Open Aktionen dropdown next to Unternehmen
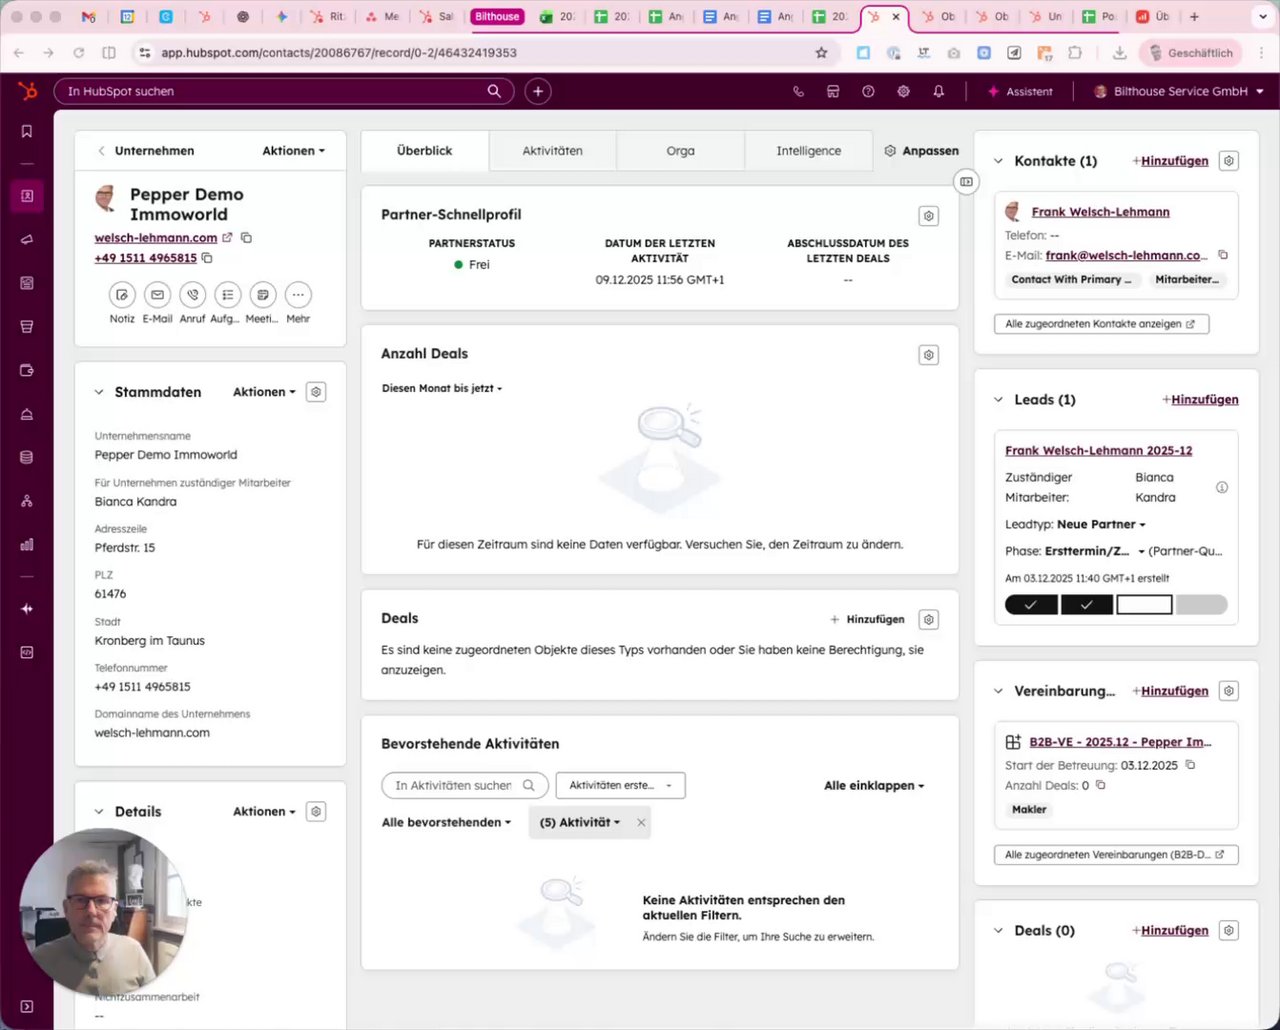 [x=294, y=151]
